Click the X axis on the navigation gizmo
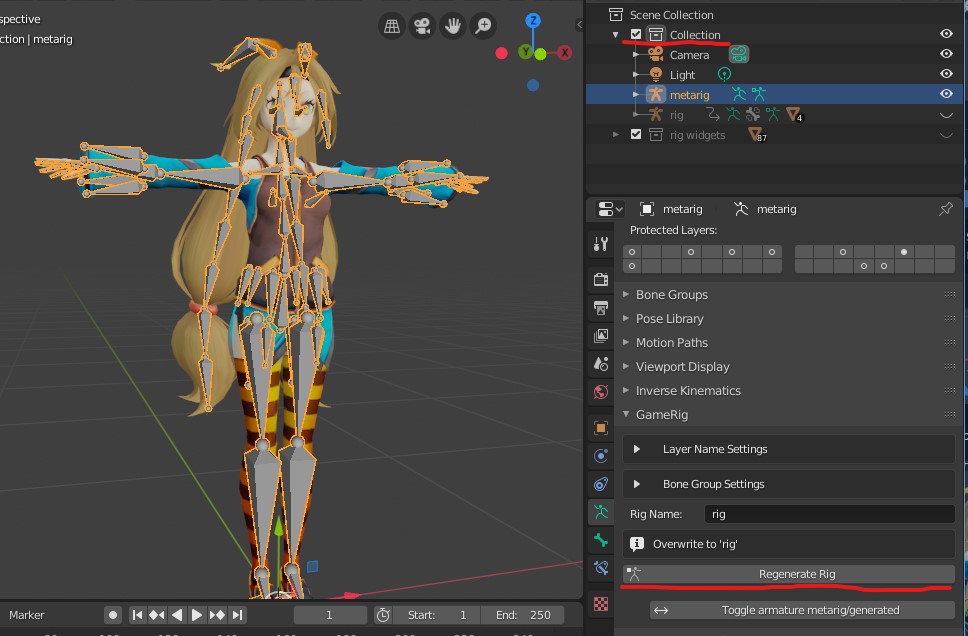 564,52
